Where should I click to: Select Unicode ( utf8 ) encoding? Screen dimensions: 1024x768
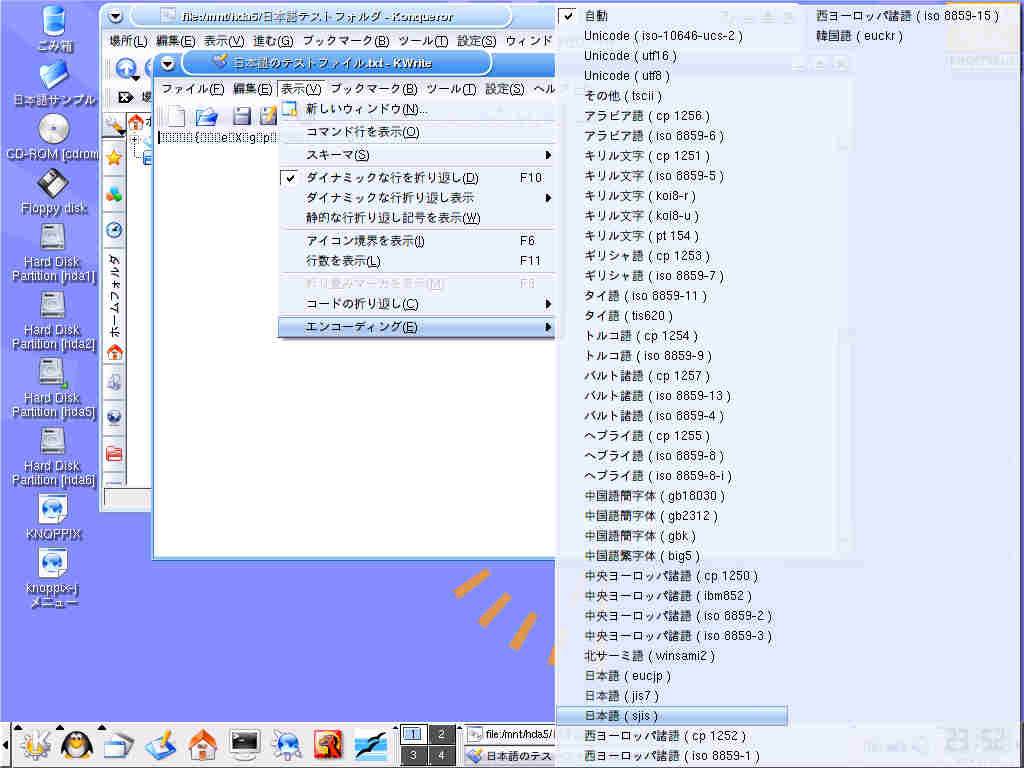pos(672,76)
